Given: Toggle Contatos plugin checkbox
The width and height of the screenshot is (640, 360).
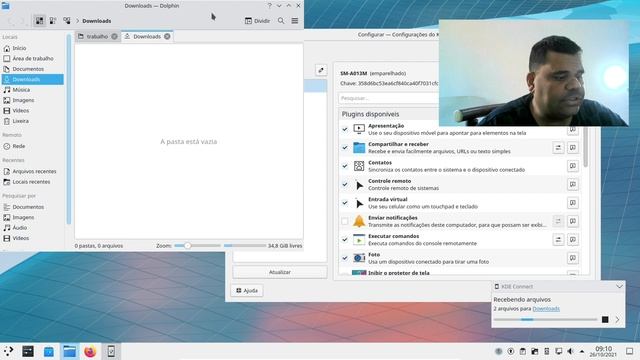Looking at the screenshot, I should pos(345,166).
